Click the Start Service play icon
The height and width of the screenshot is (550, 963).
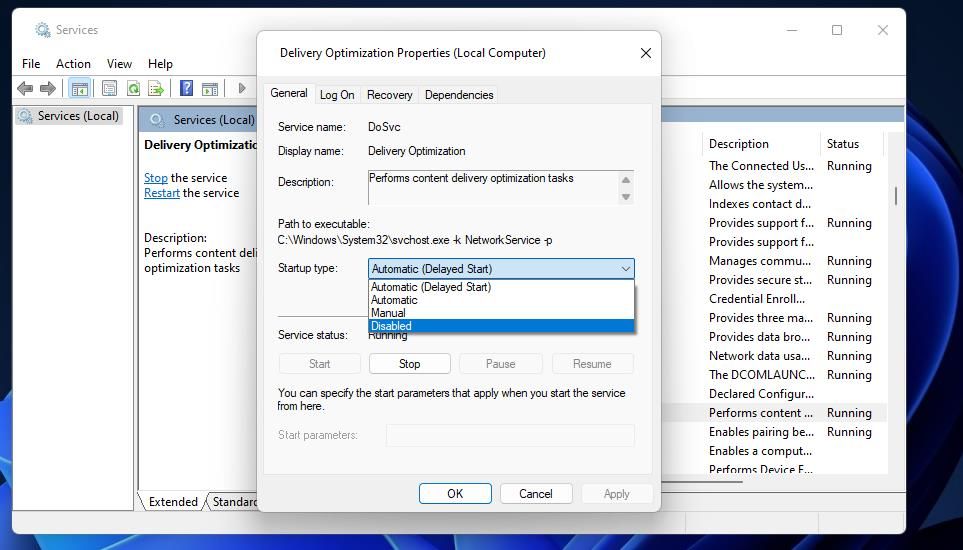tap(242, 88)
